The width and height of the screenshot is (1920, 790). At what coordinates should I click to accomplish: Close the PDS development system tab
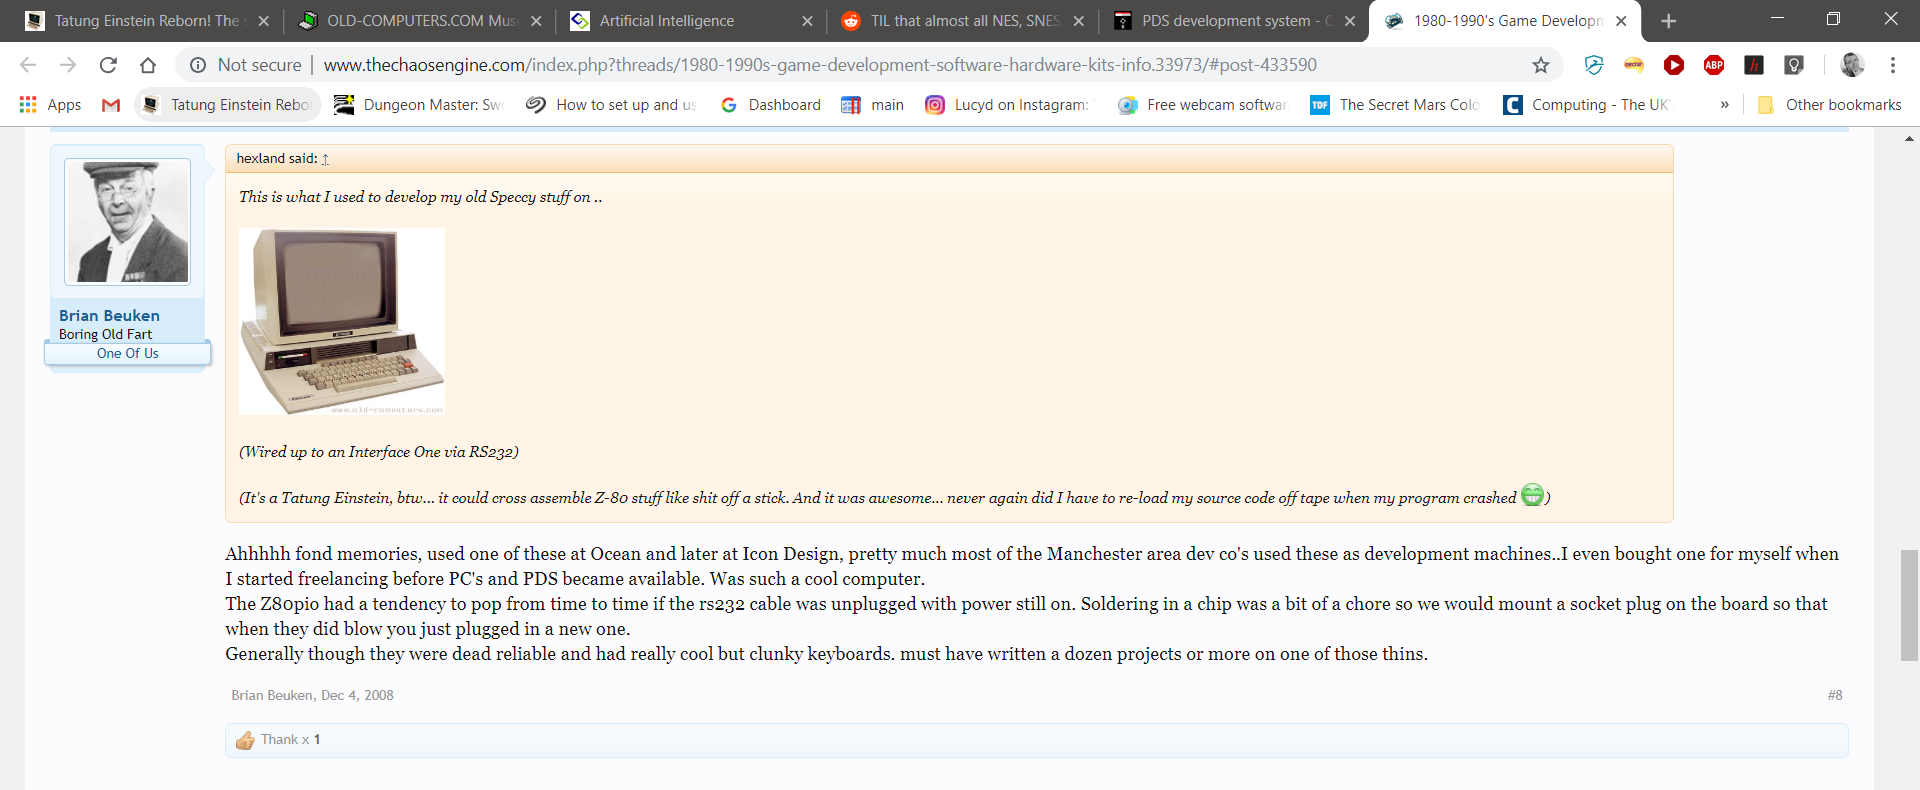point(1350,21)
